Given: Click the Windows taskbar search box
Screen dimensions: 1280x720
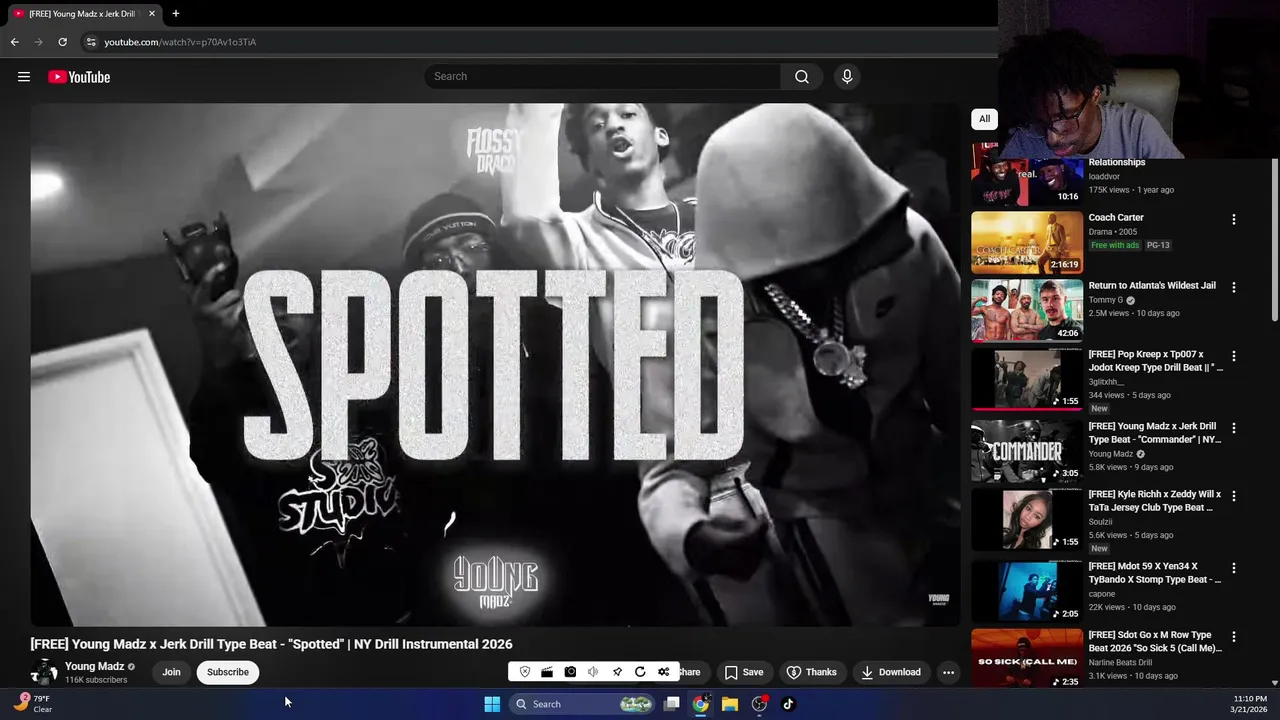Looking at the screenshot, I should tap(583, 704).
